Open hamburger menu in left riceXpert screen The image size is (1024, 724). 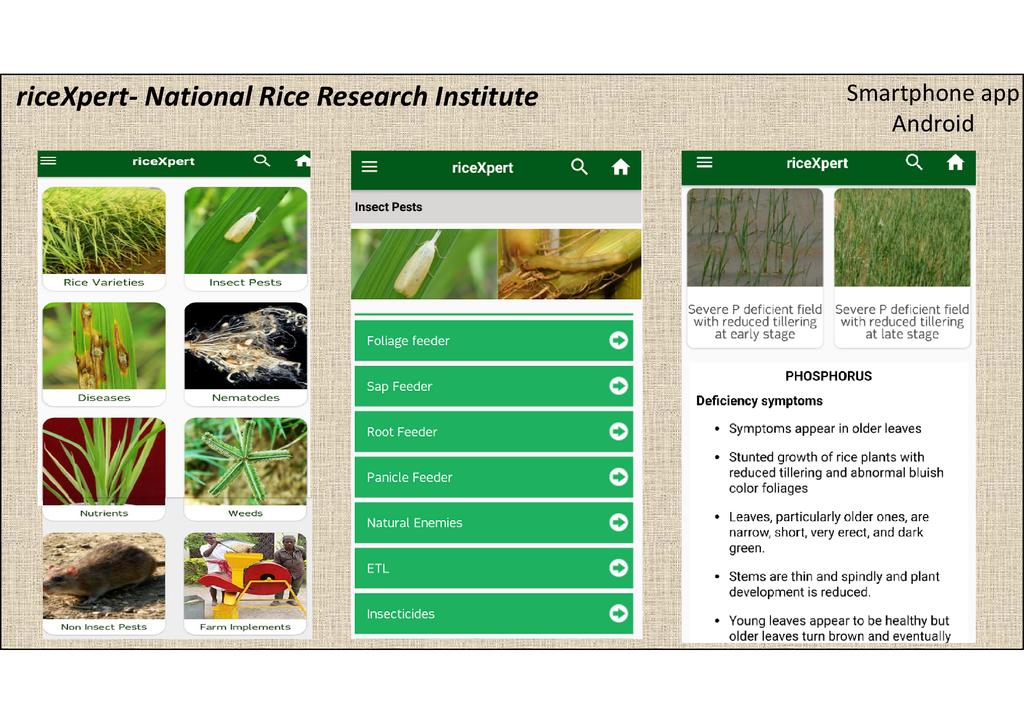pyautogui.click(x=48, y=161)
